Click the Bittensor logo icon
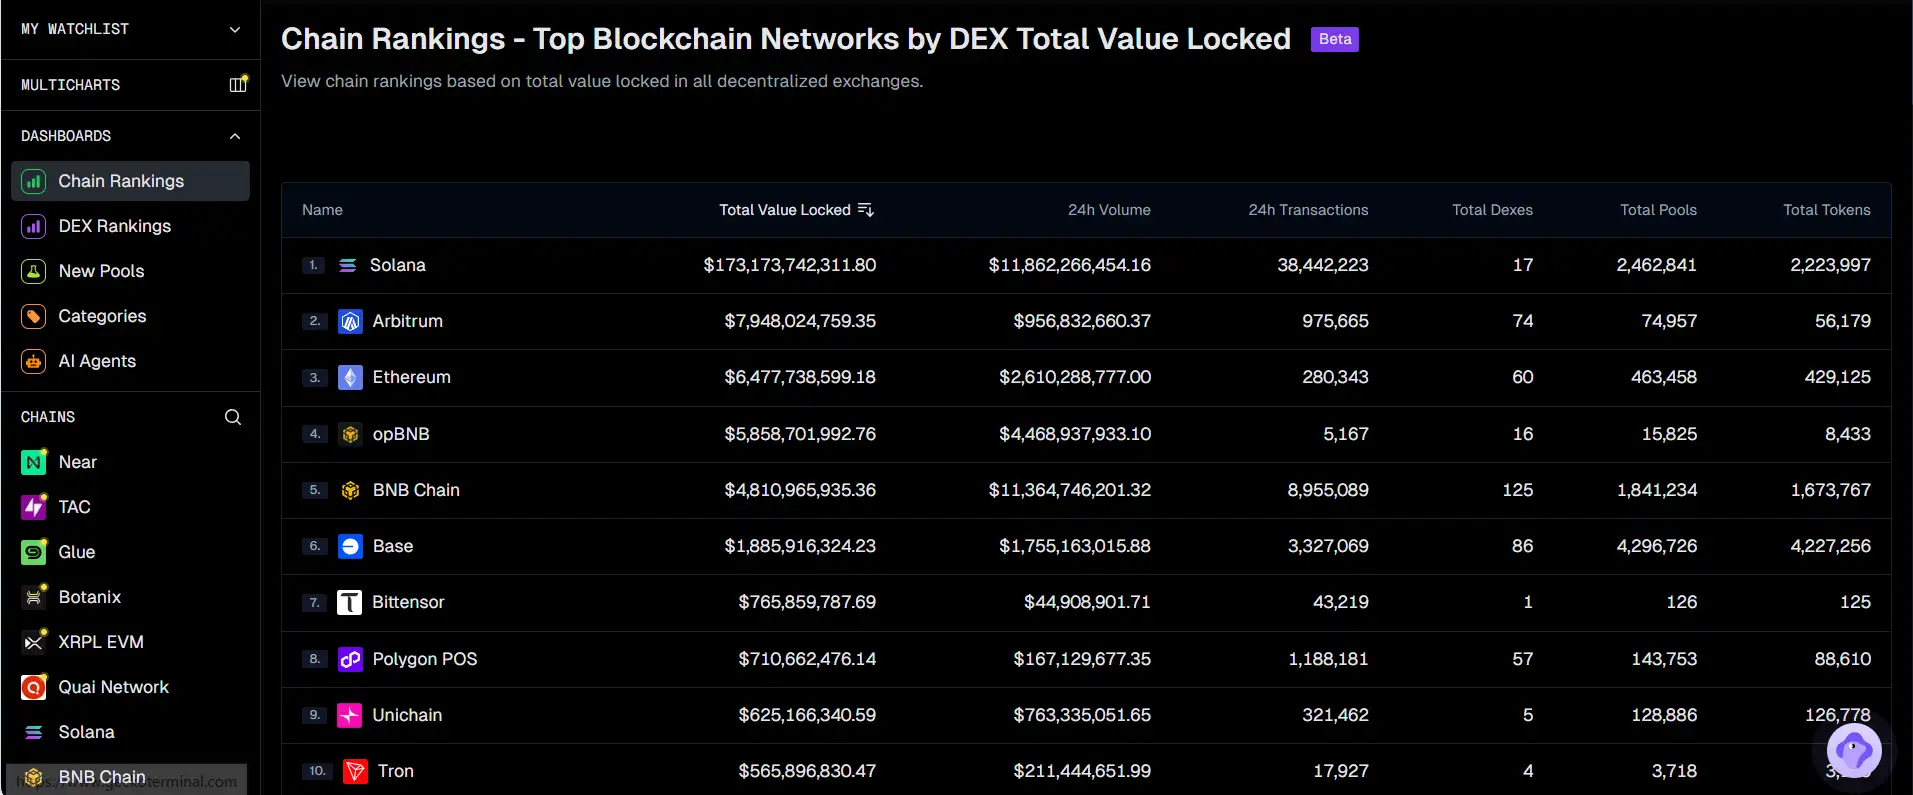 (x=349, y=602)
